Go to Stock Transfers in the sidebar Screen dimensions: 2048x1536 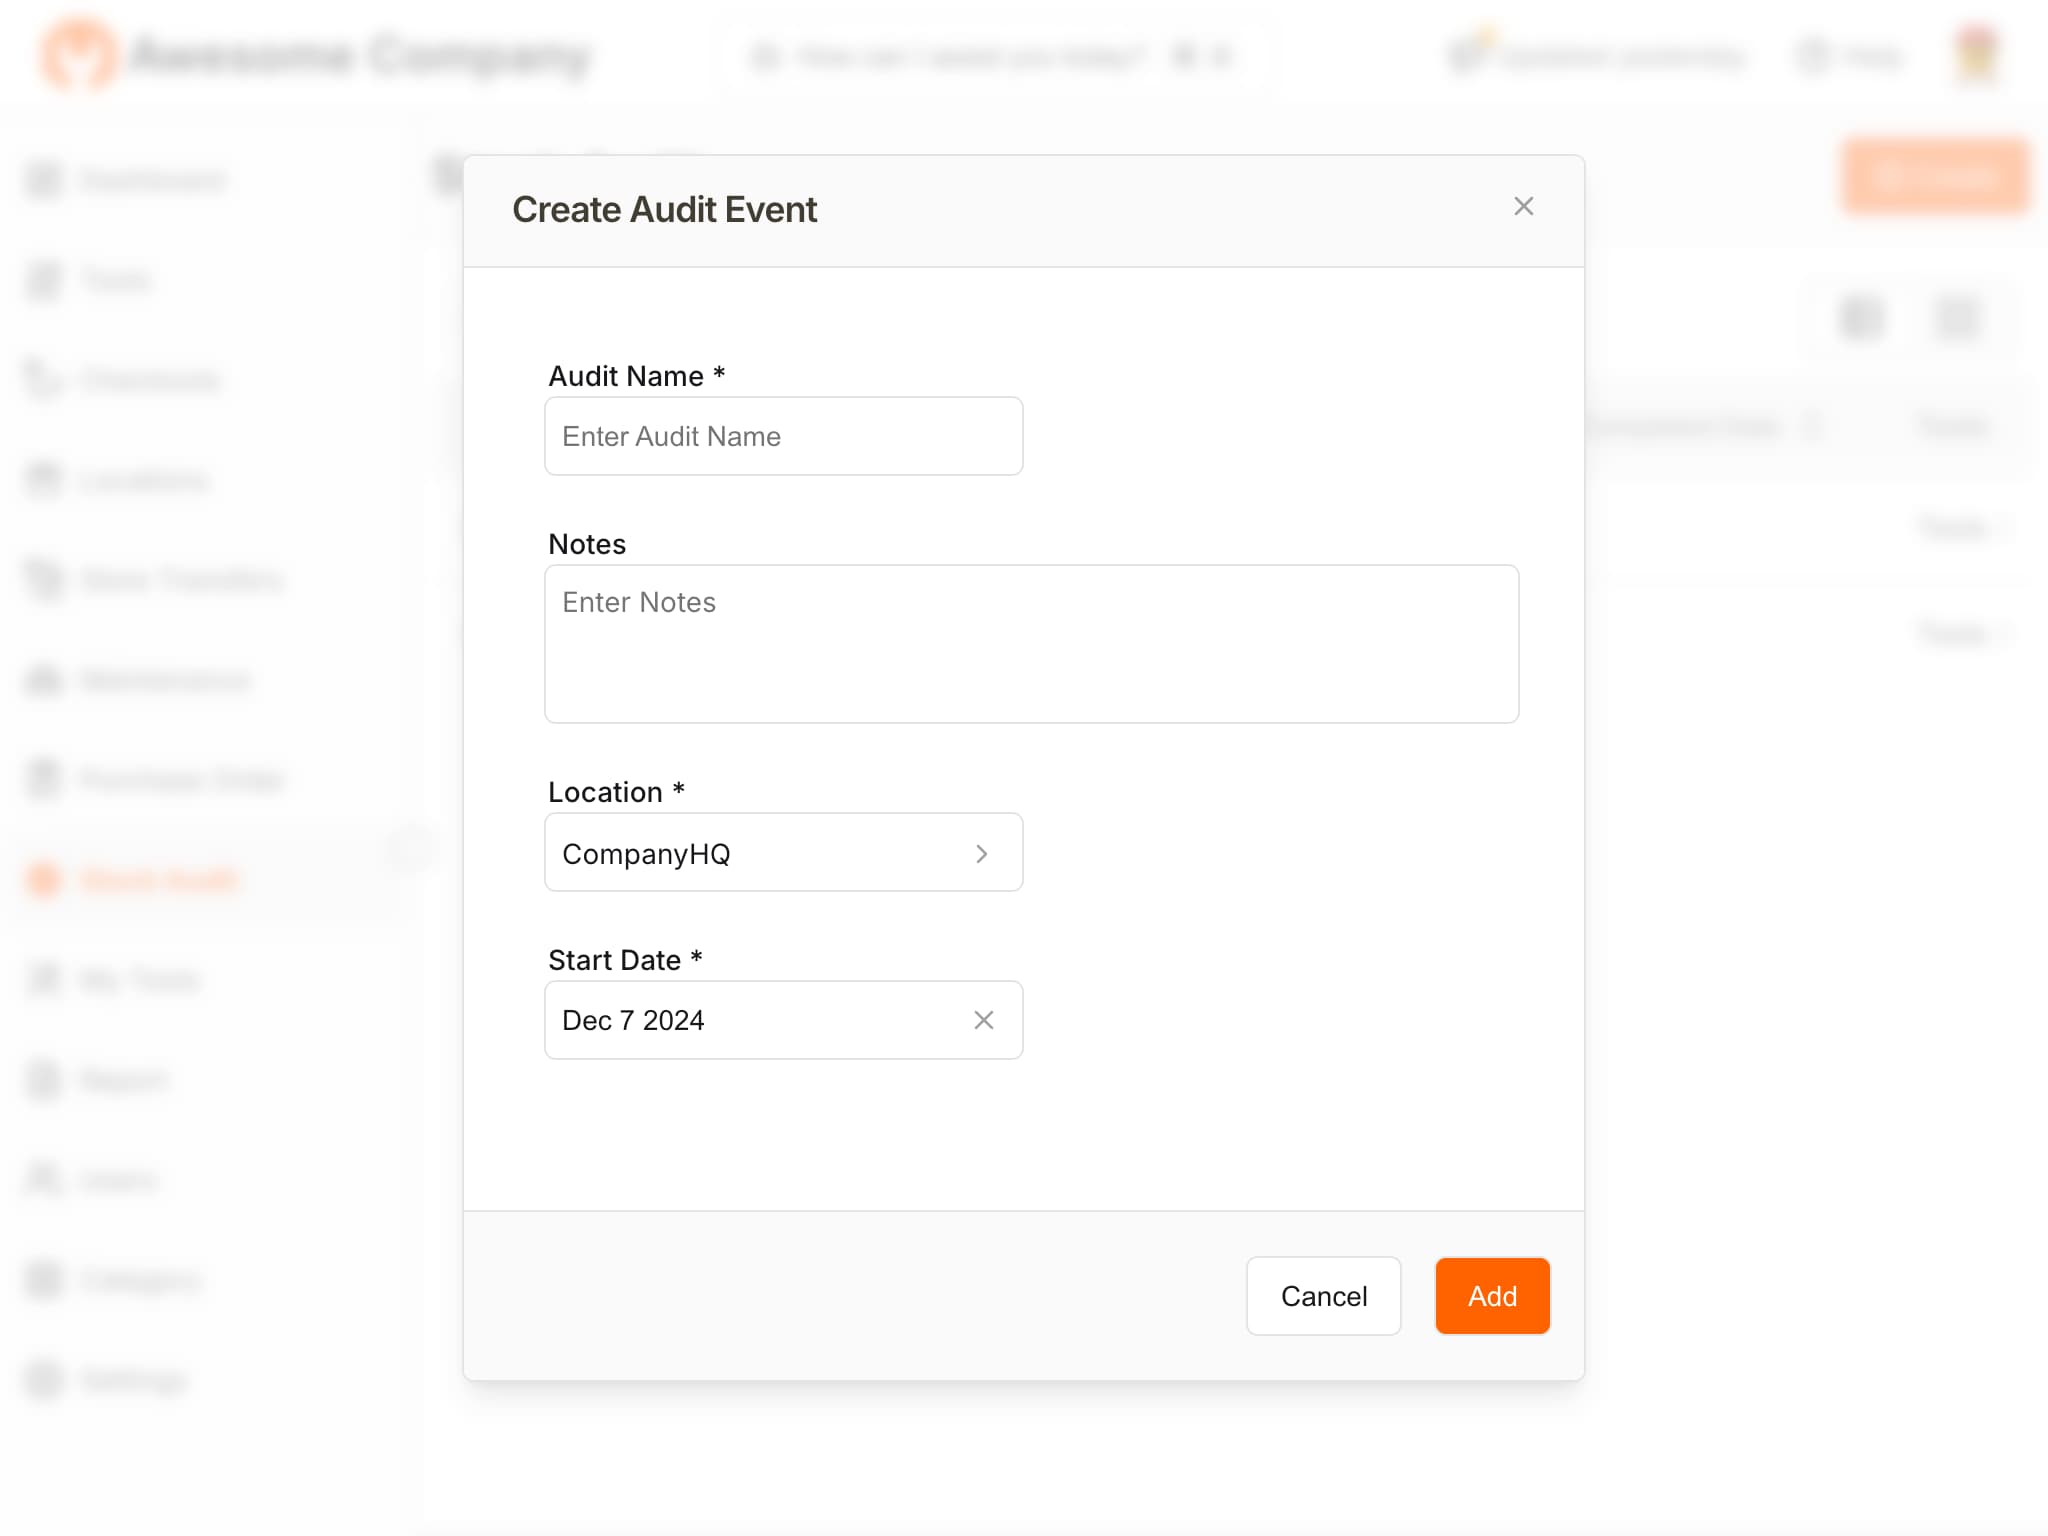180,580
